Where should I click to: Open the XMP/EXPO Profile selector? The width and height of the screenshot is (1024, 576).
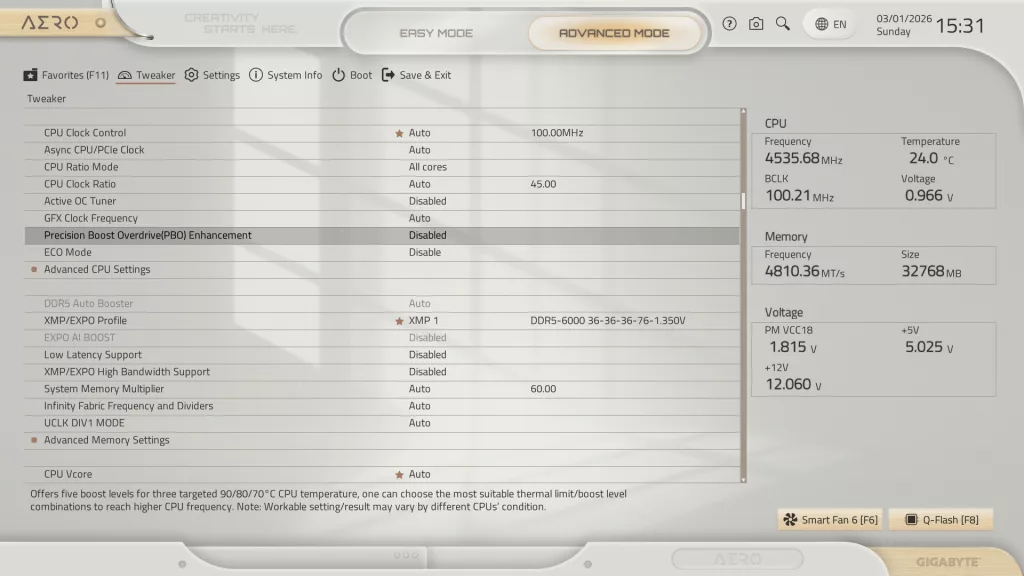(425, 320)
